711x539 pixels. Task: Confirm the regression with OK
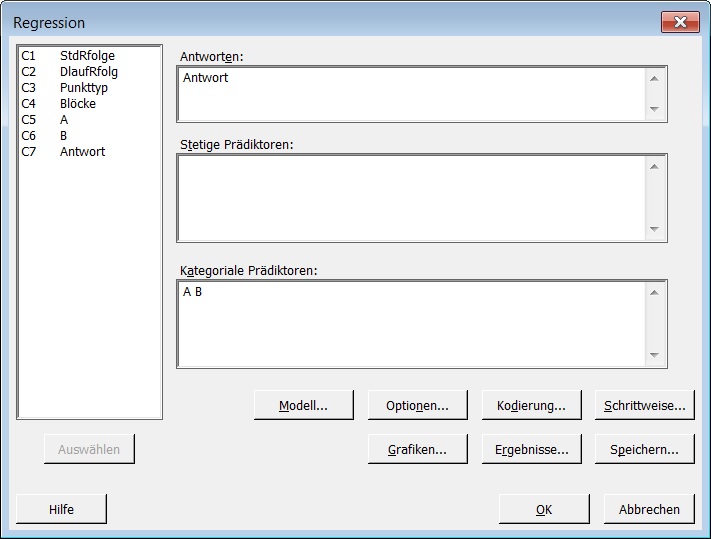click(x=544, y=509)
